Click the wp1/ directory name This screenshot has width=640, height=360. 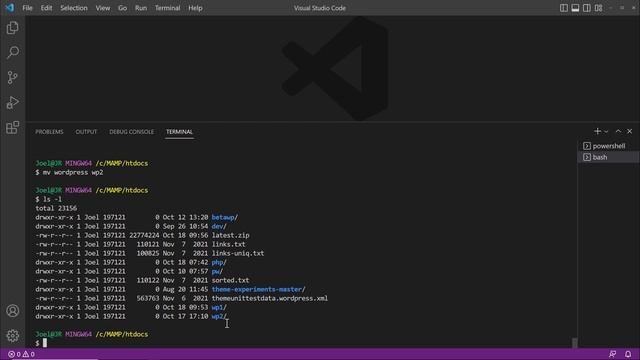coord(219,307)
